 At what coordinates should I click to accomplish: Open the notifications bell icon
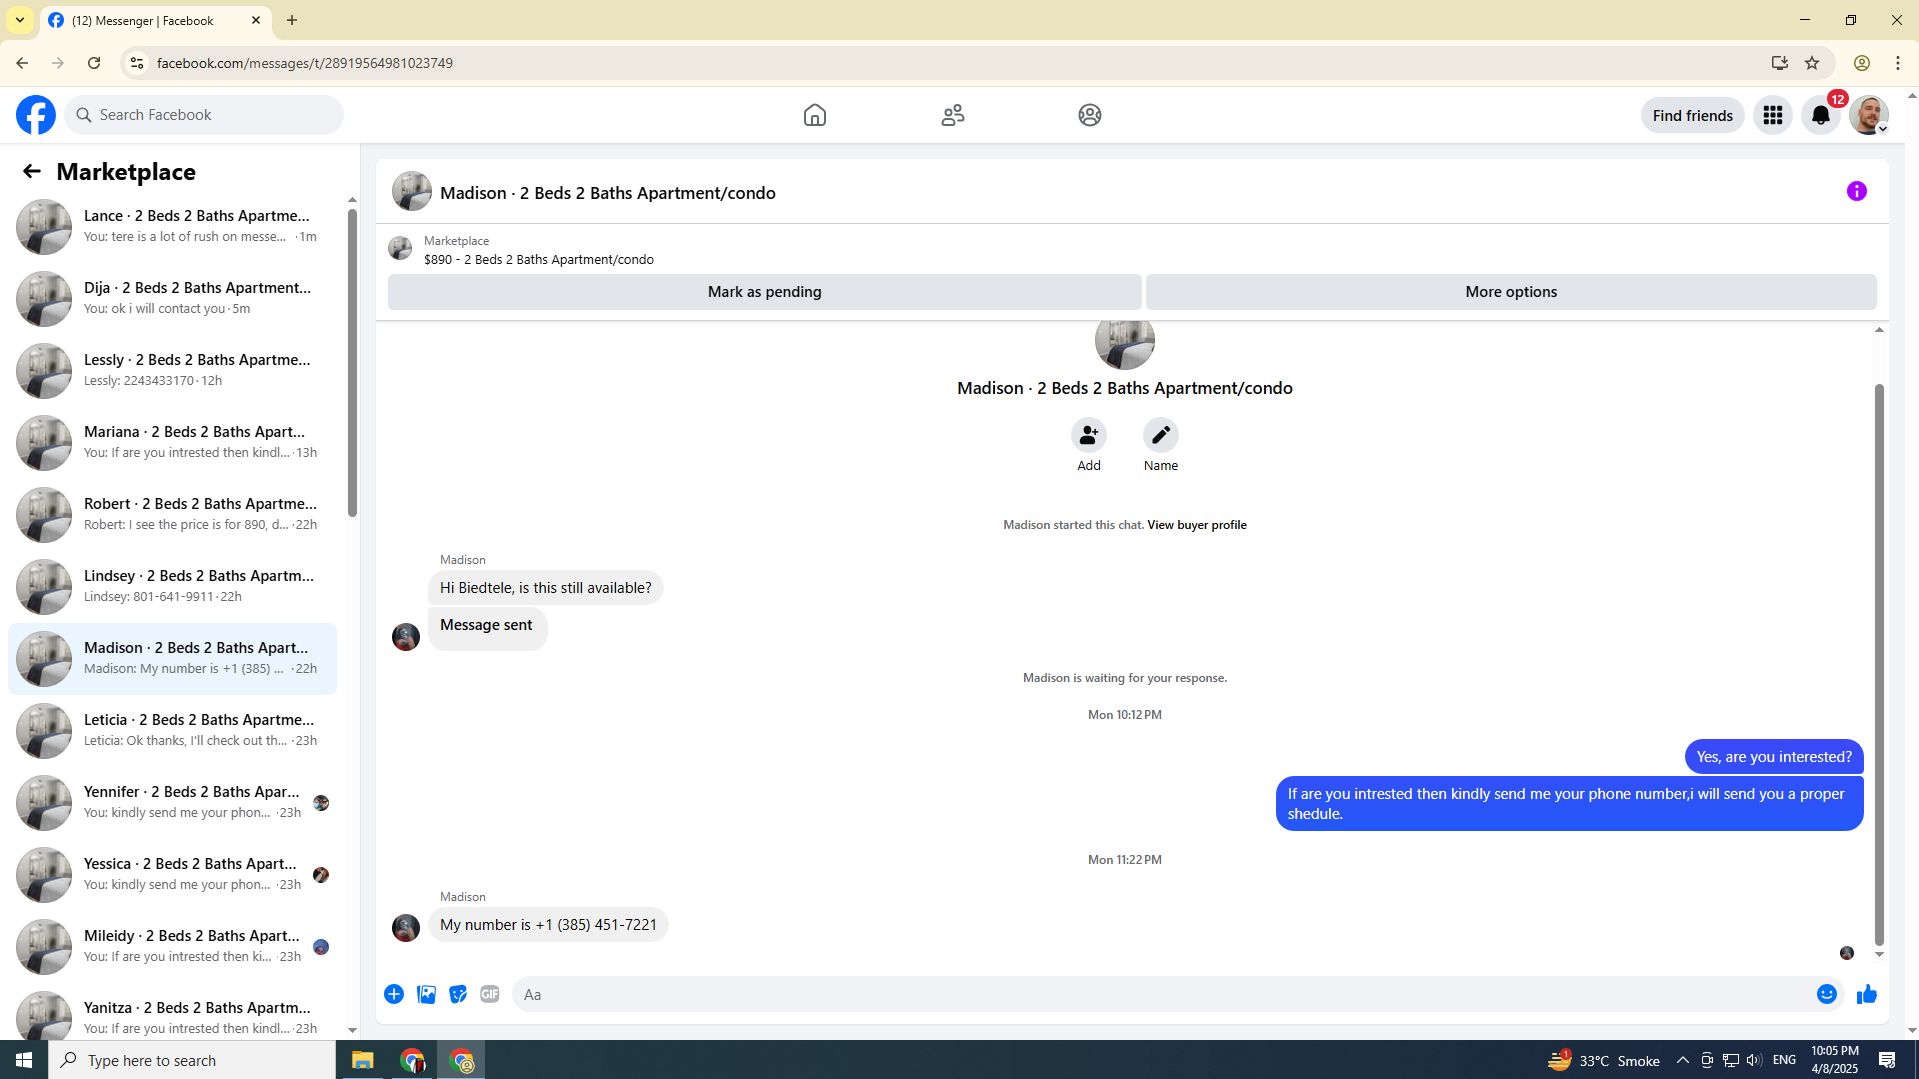click(x=1821, y=115)
